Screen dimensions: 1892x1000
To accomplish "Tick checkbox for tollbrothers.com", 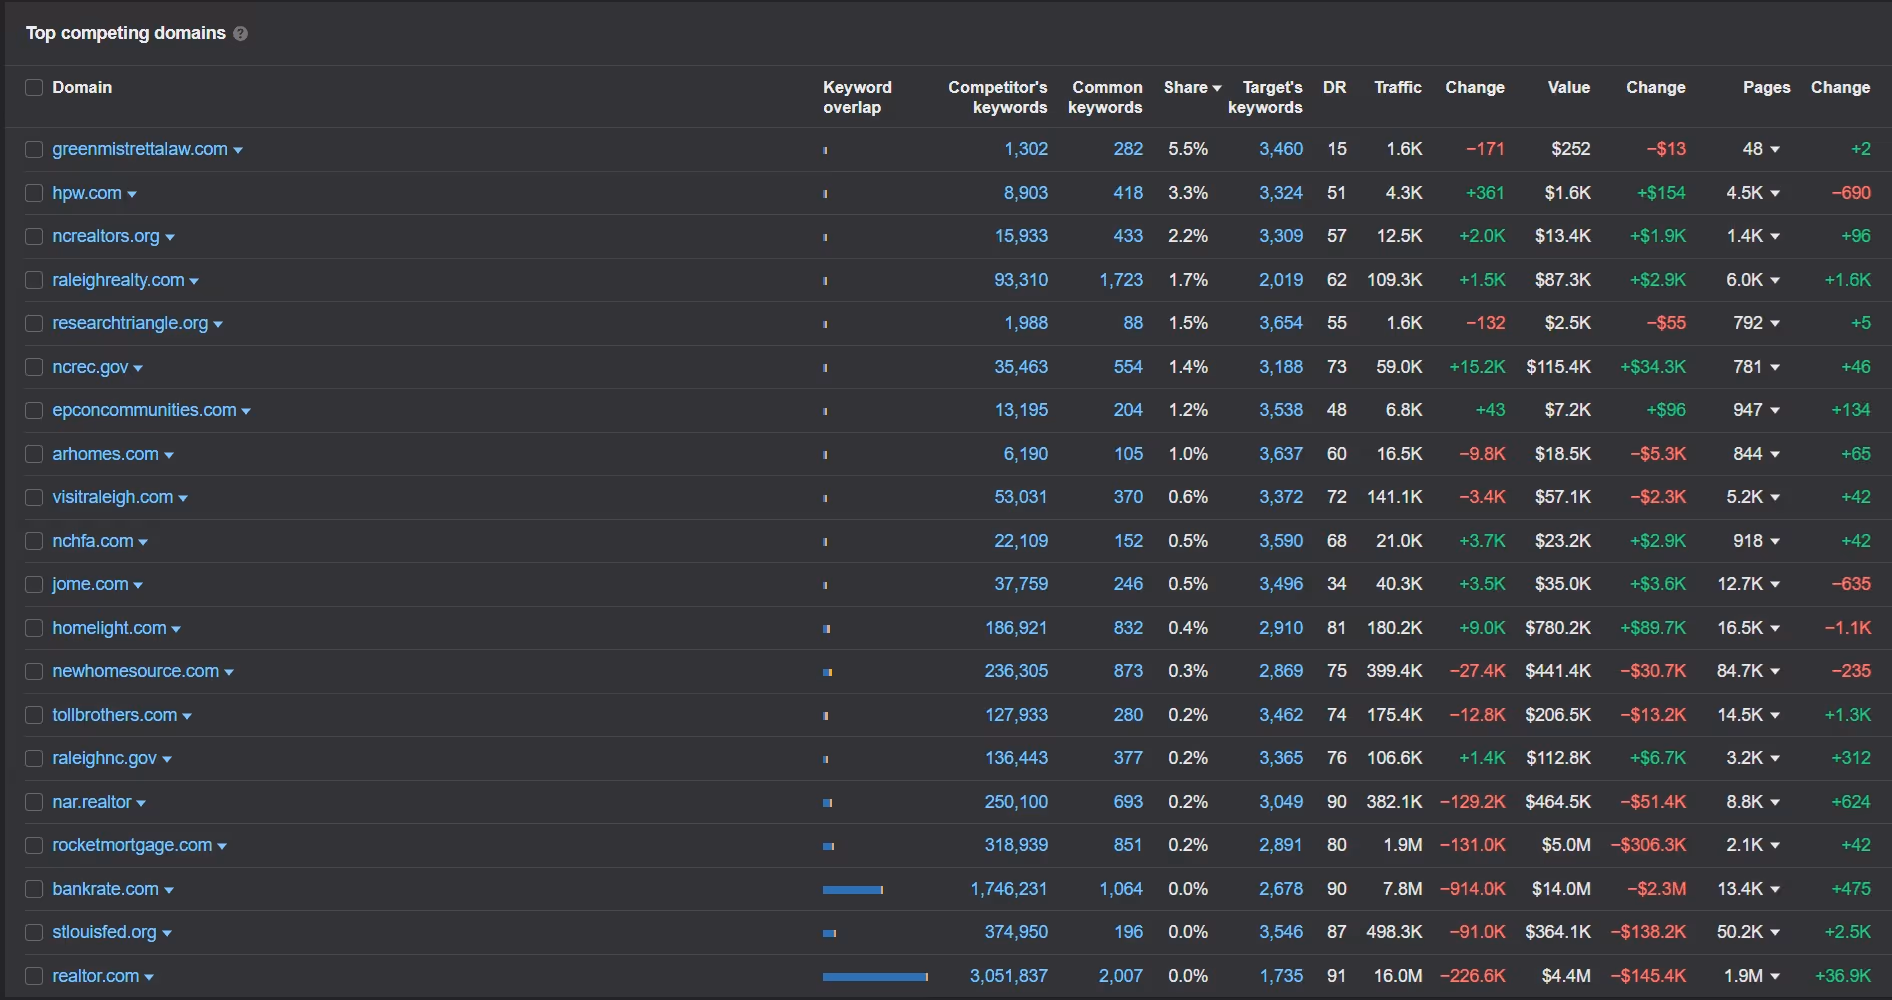I will coord(34,715).
